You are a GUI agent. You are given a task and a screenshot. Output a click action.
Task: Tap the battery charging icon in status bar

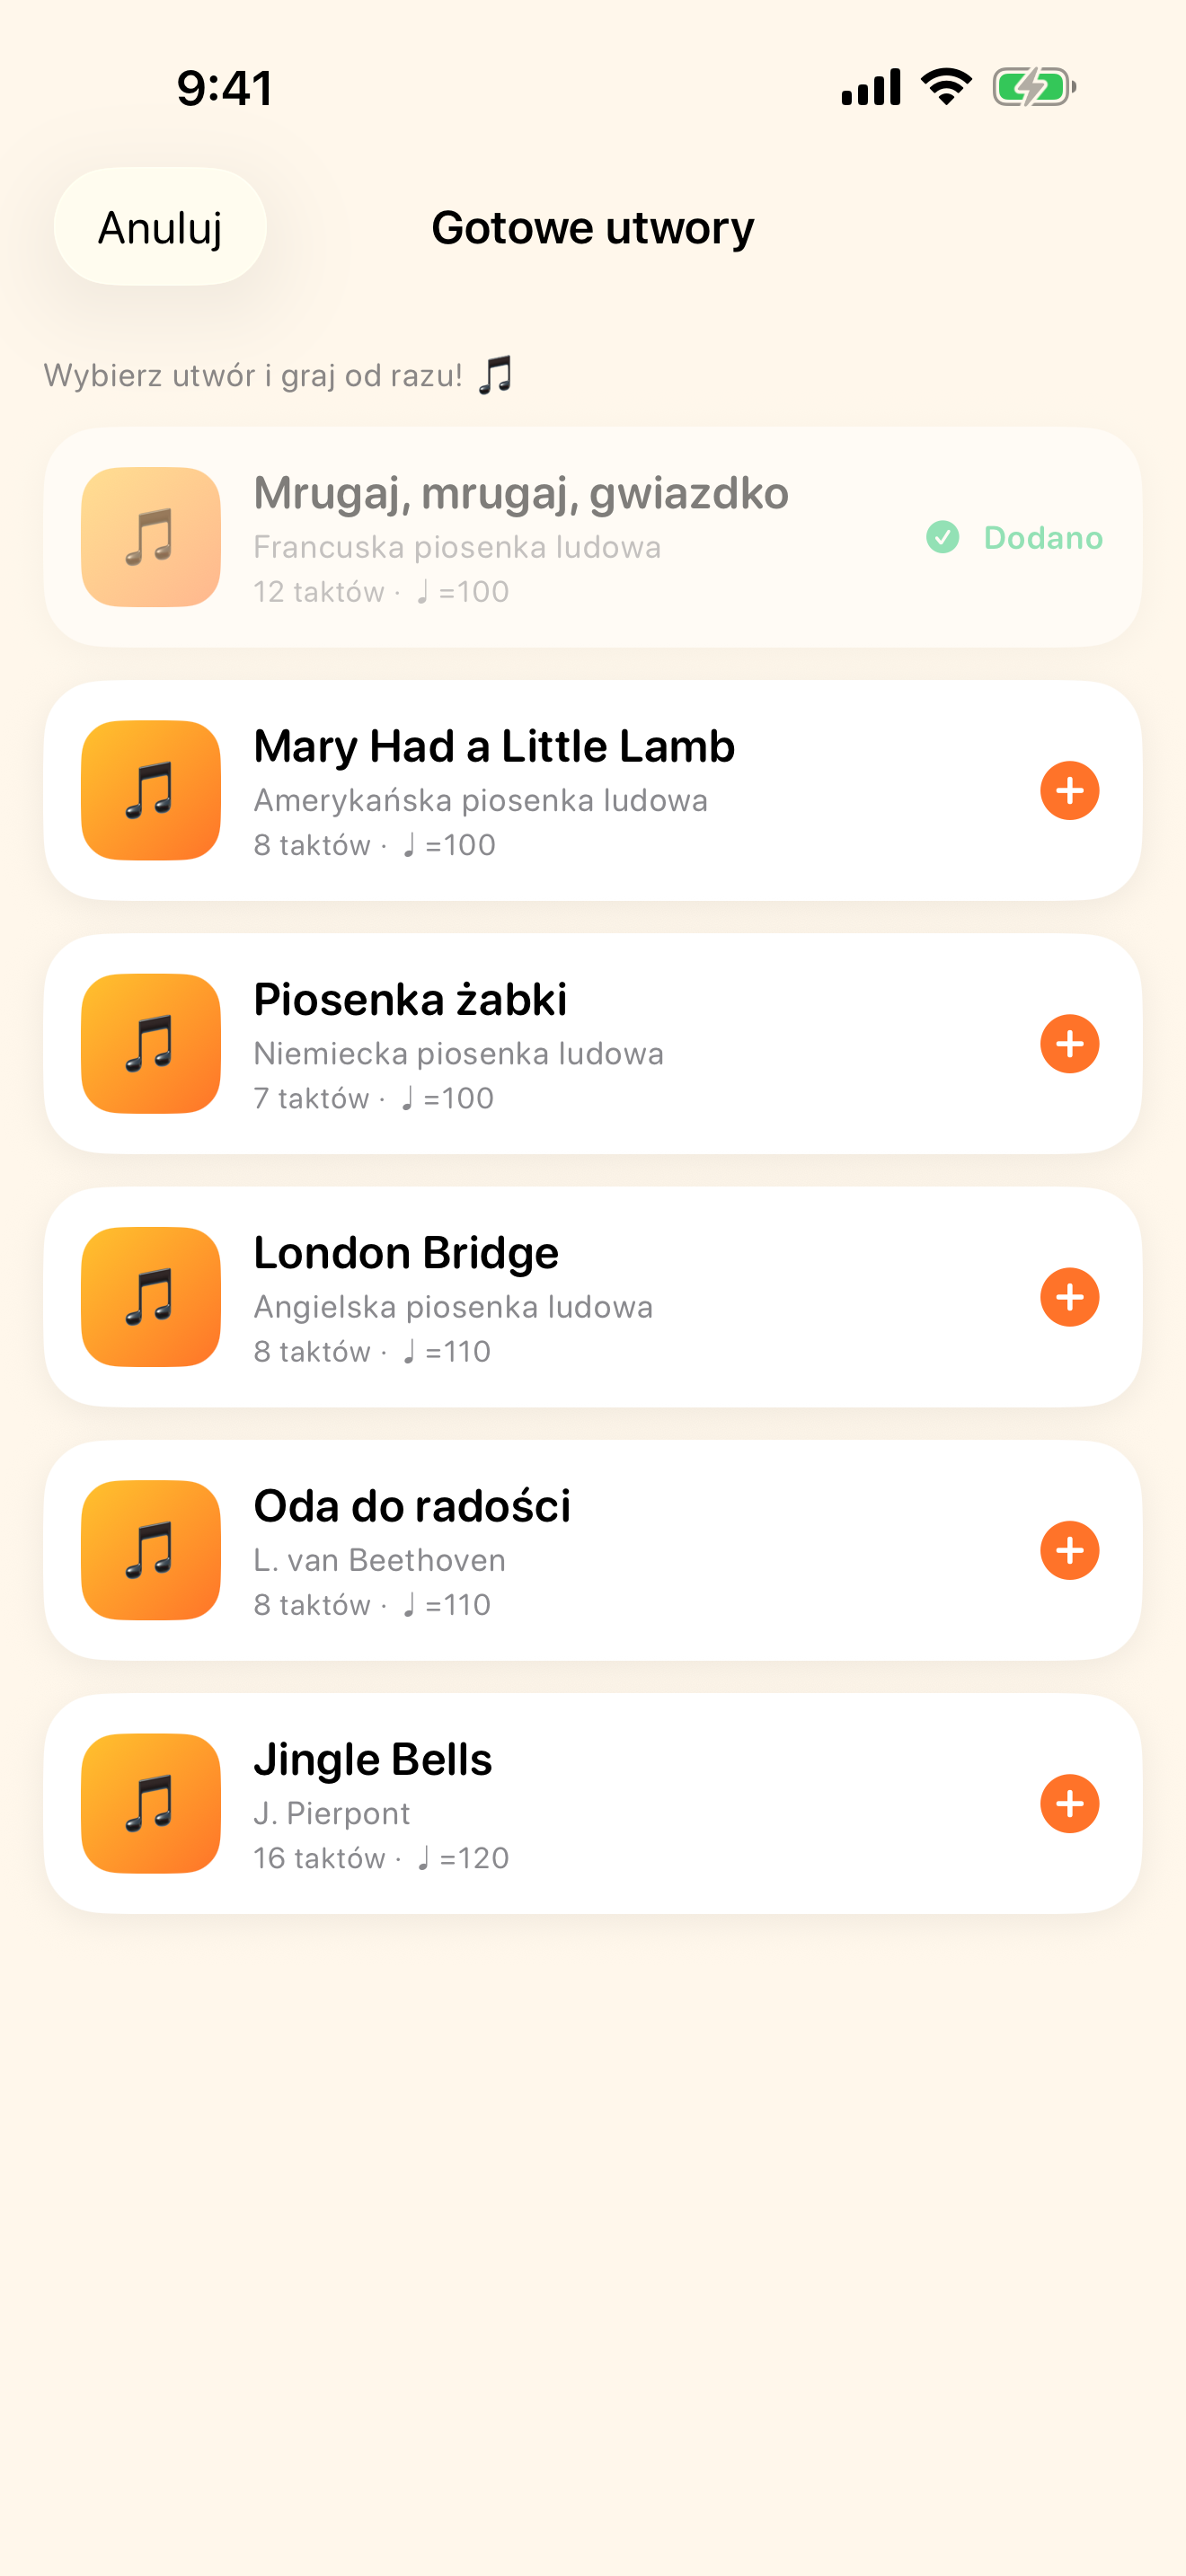(1034, 87)
